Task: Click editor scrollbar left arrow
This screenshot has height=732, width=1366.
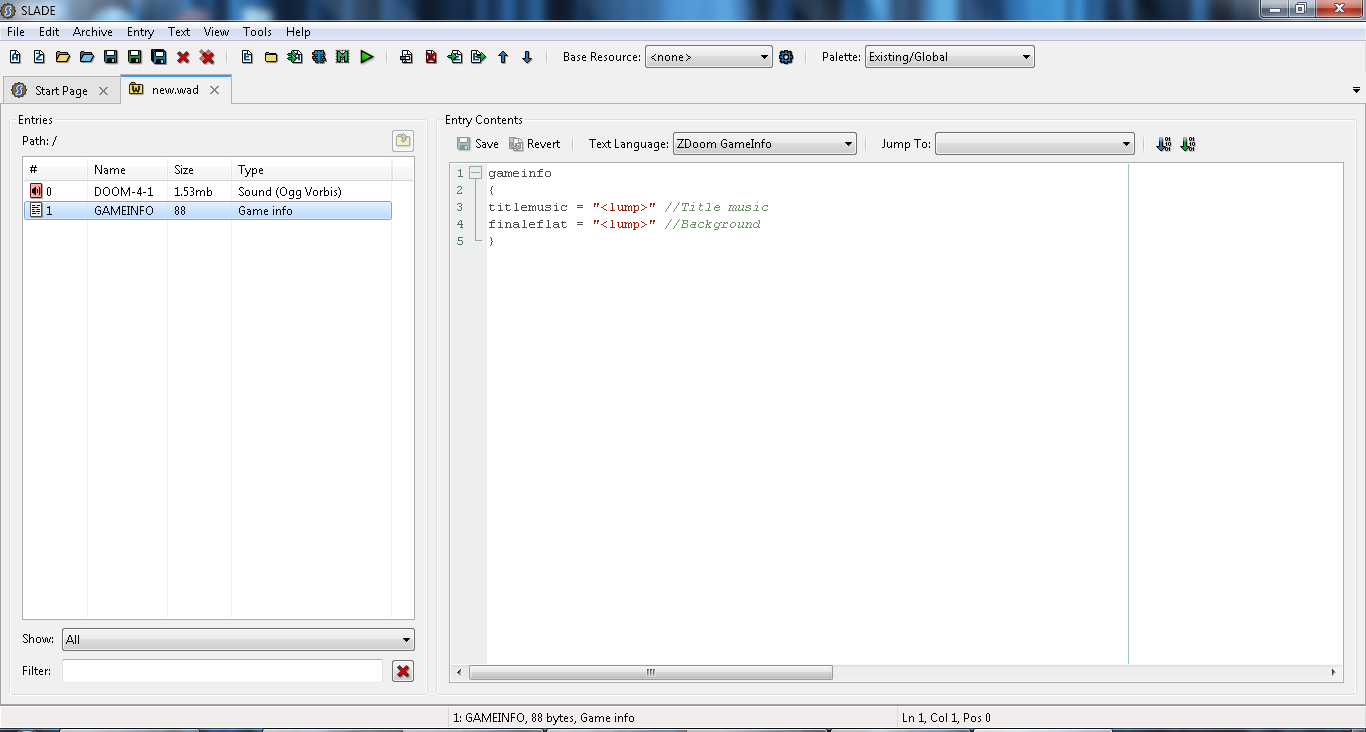Action: 458,673
